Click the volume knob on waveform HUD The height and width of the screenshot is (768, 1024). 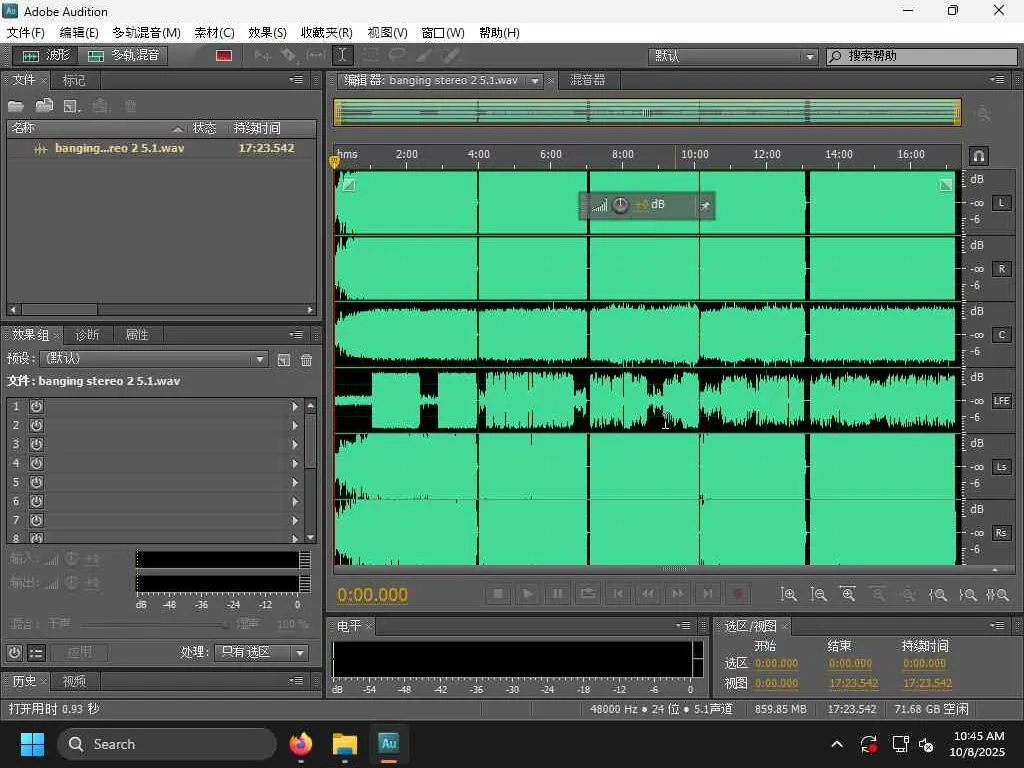click(x=620, y=205)
